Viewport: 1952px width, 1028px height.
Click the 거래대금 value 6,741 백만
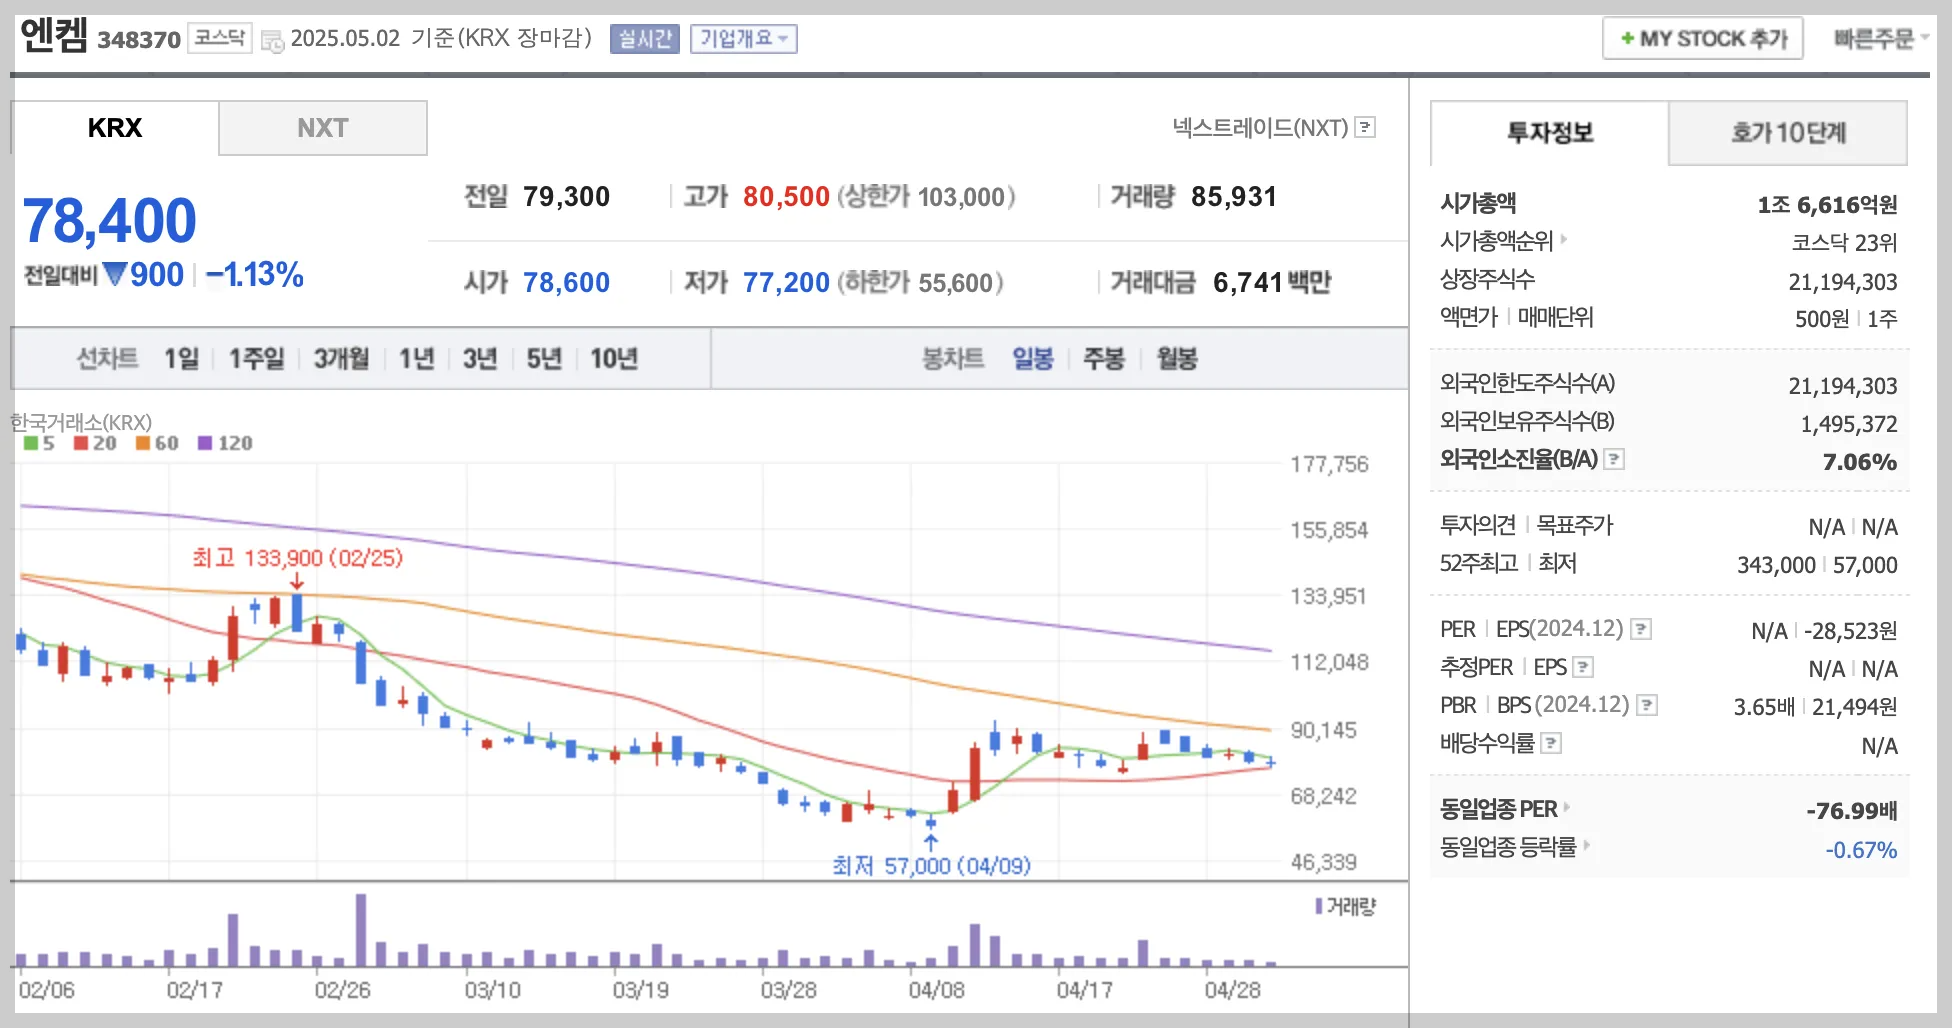1272,283
